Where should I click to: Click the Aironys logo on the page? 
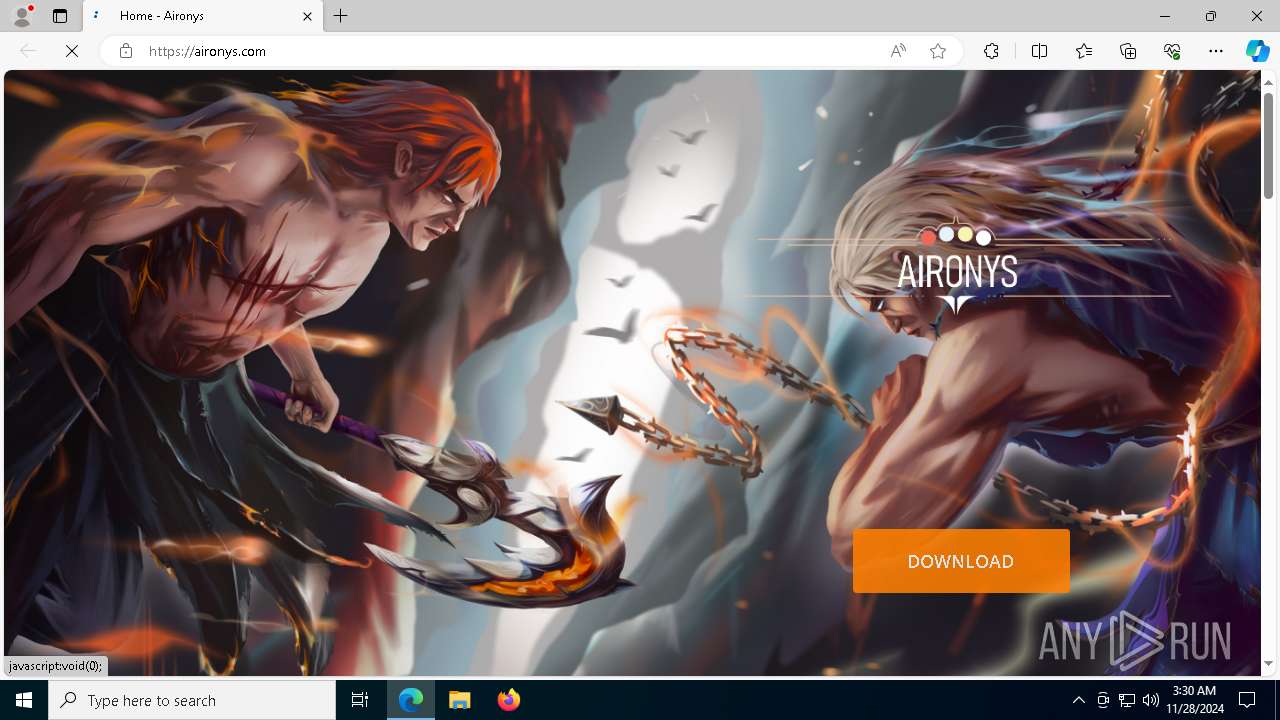[957, 266]
